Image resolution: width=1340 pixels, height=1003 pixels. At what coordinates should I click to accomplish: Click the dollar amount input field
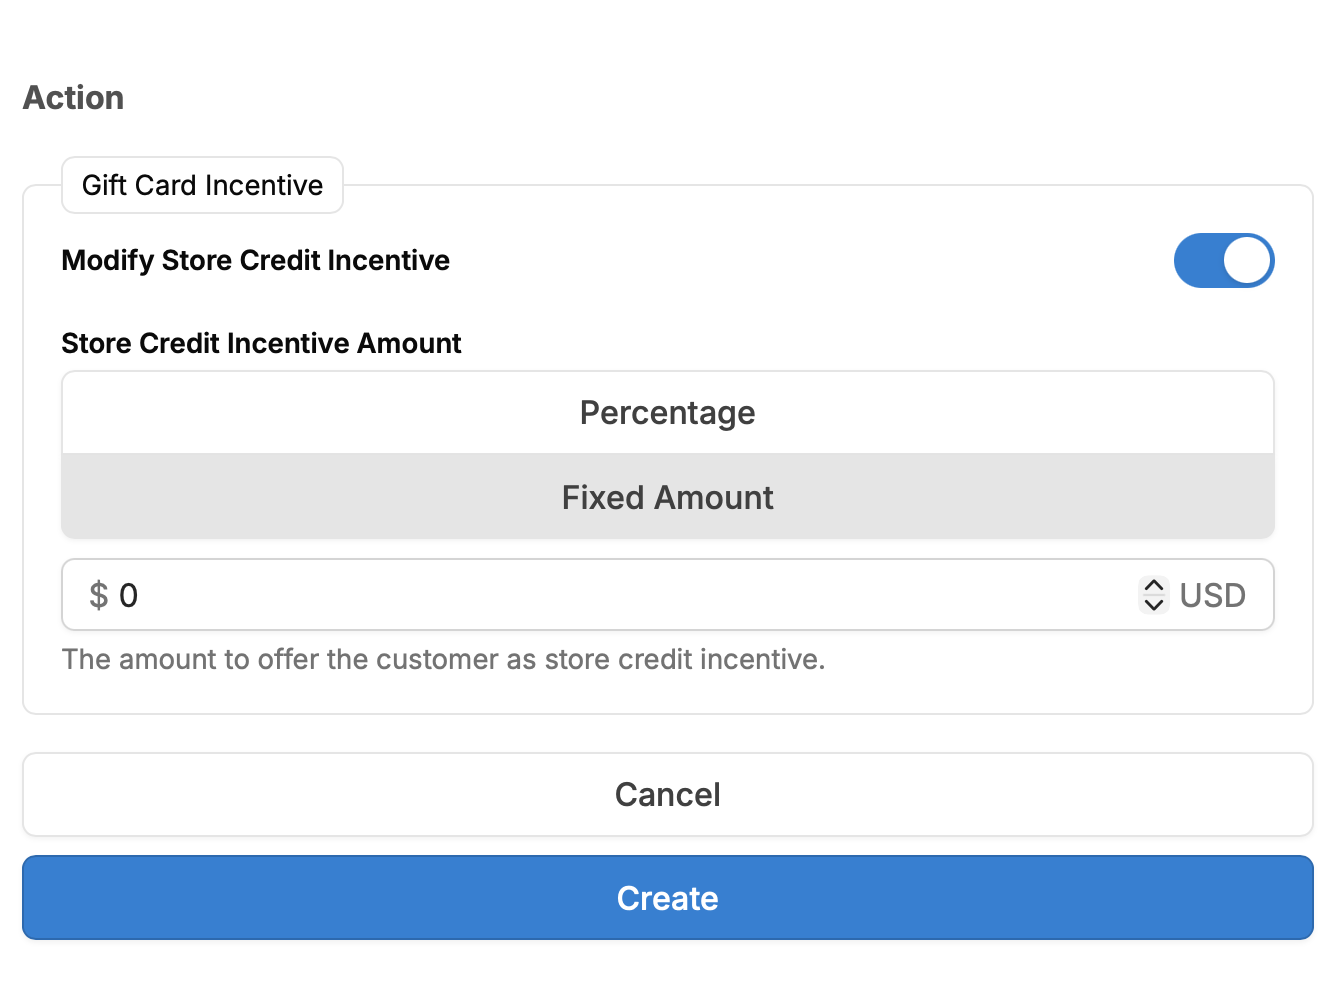pyautogui.click(x=668, y=595)
